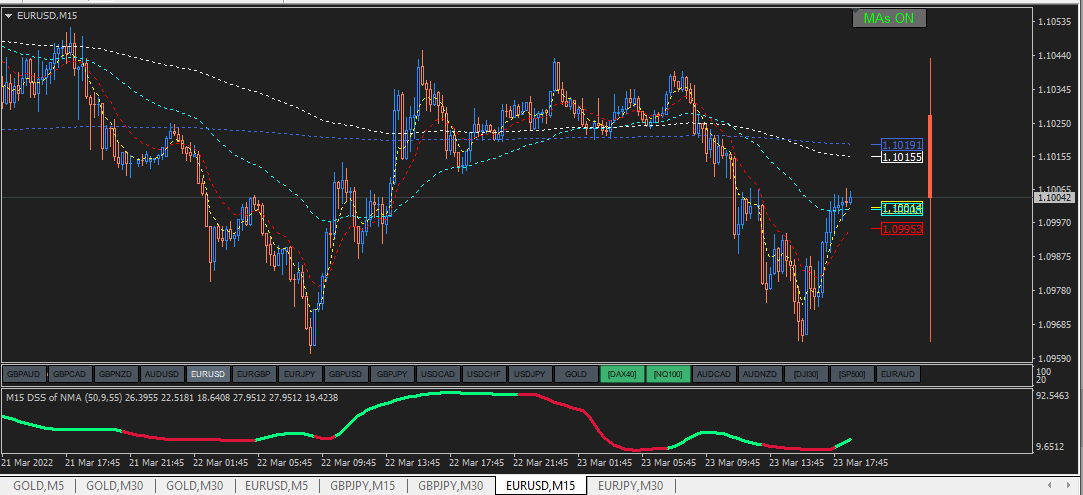1083x495 pixels.
Task: Select EURJPY in the symbol bar
Action: (300, 374)
